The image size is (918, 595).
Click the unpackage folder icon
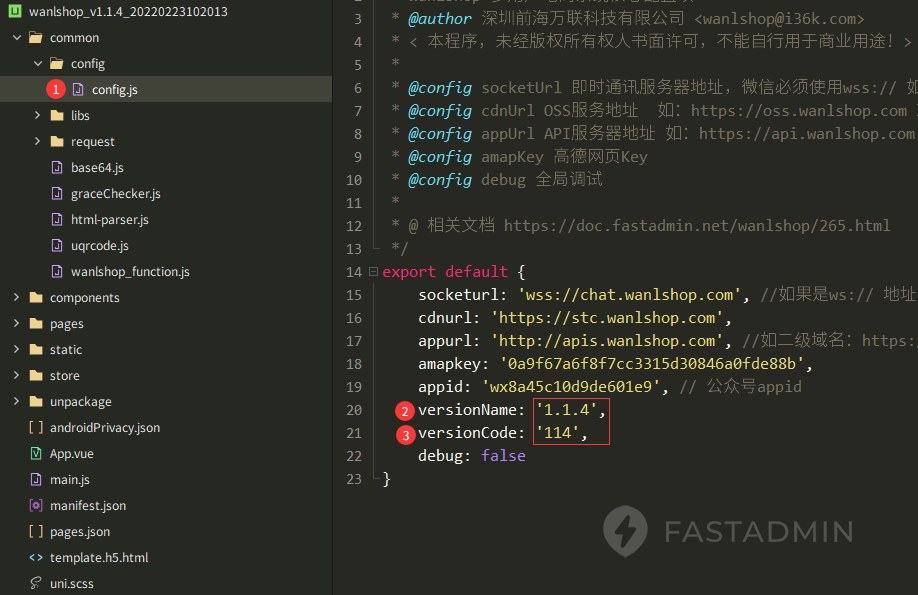(x=36, y=401)
